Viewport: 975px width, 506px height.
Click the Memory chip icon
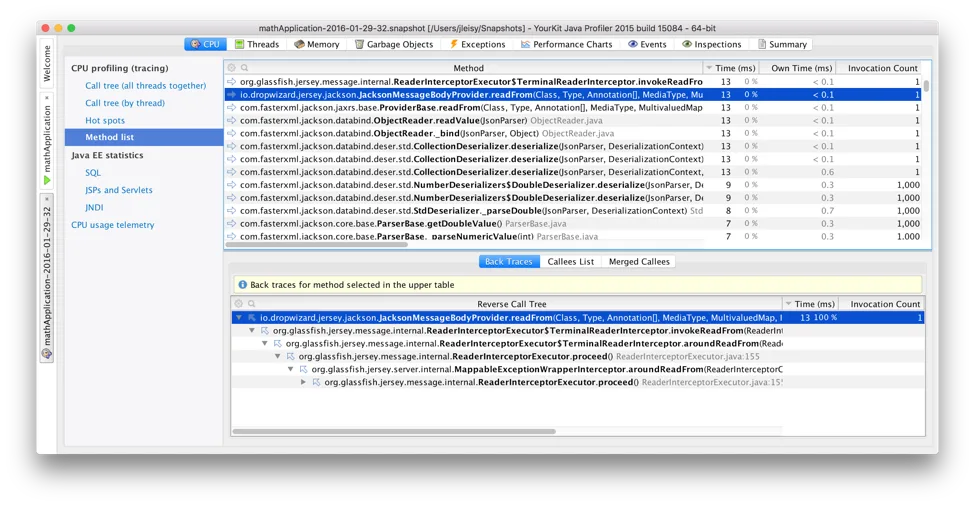[299, 44]
